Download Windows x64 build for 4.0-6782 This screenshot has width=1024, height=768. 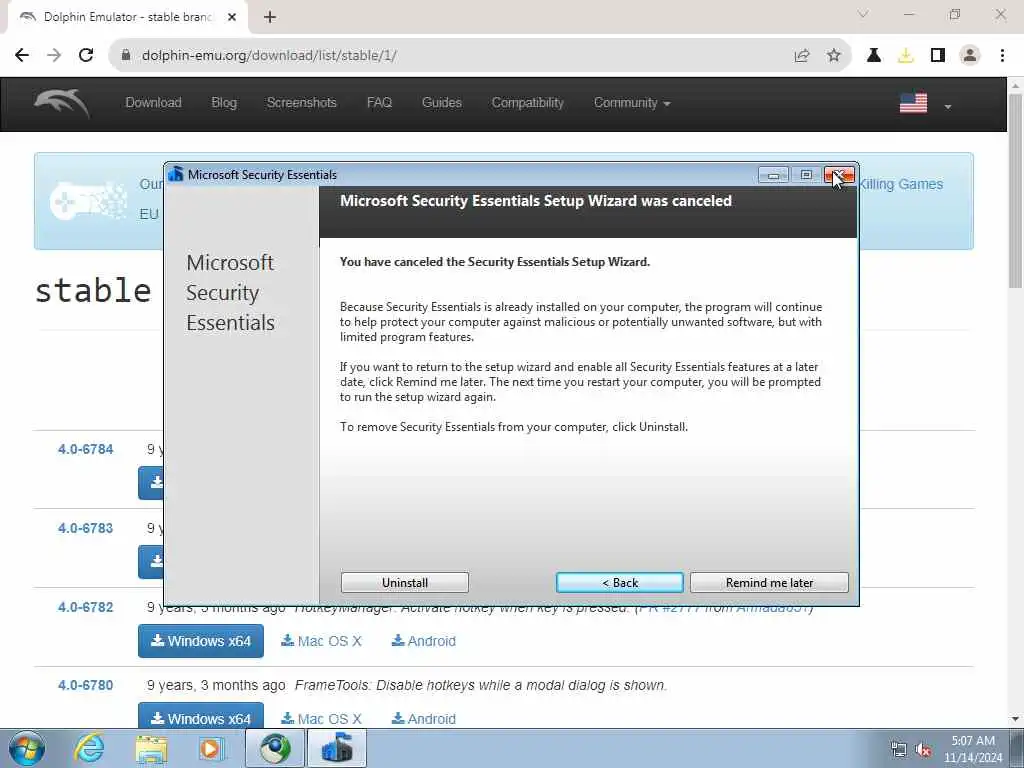click(x=201, y=641)
